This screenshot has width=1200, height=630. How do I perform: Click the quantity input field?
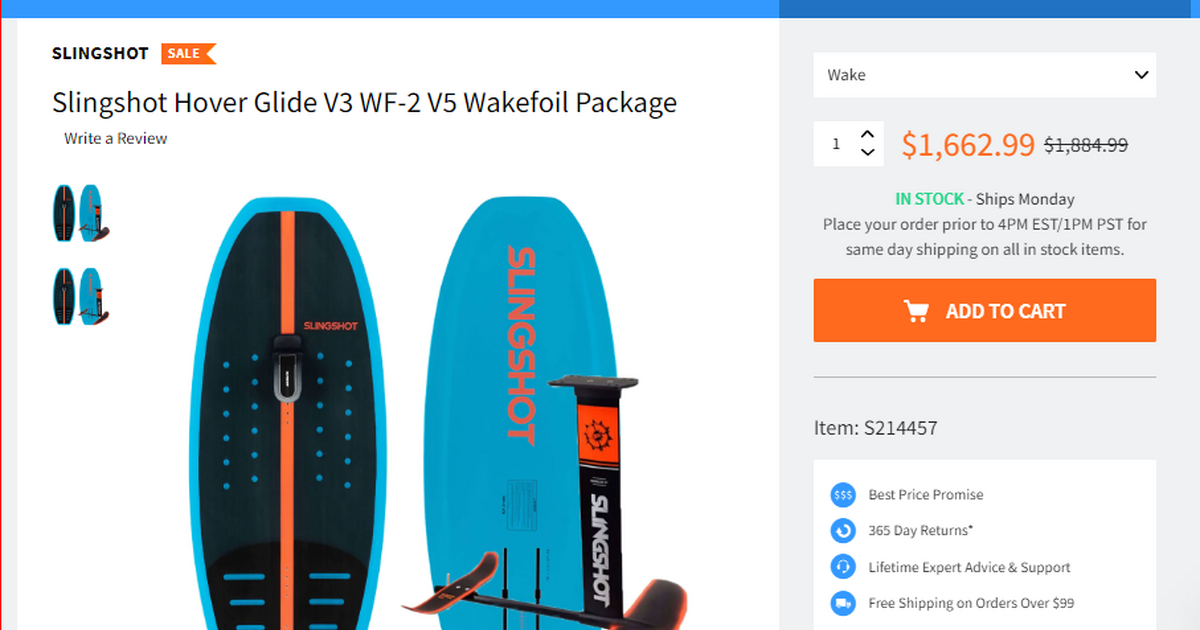836,144
